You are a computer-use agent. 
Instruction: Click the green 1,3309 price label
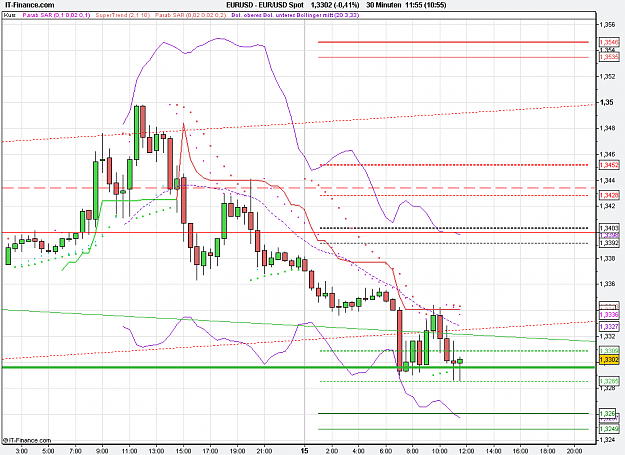click(x=609, y=351)
